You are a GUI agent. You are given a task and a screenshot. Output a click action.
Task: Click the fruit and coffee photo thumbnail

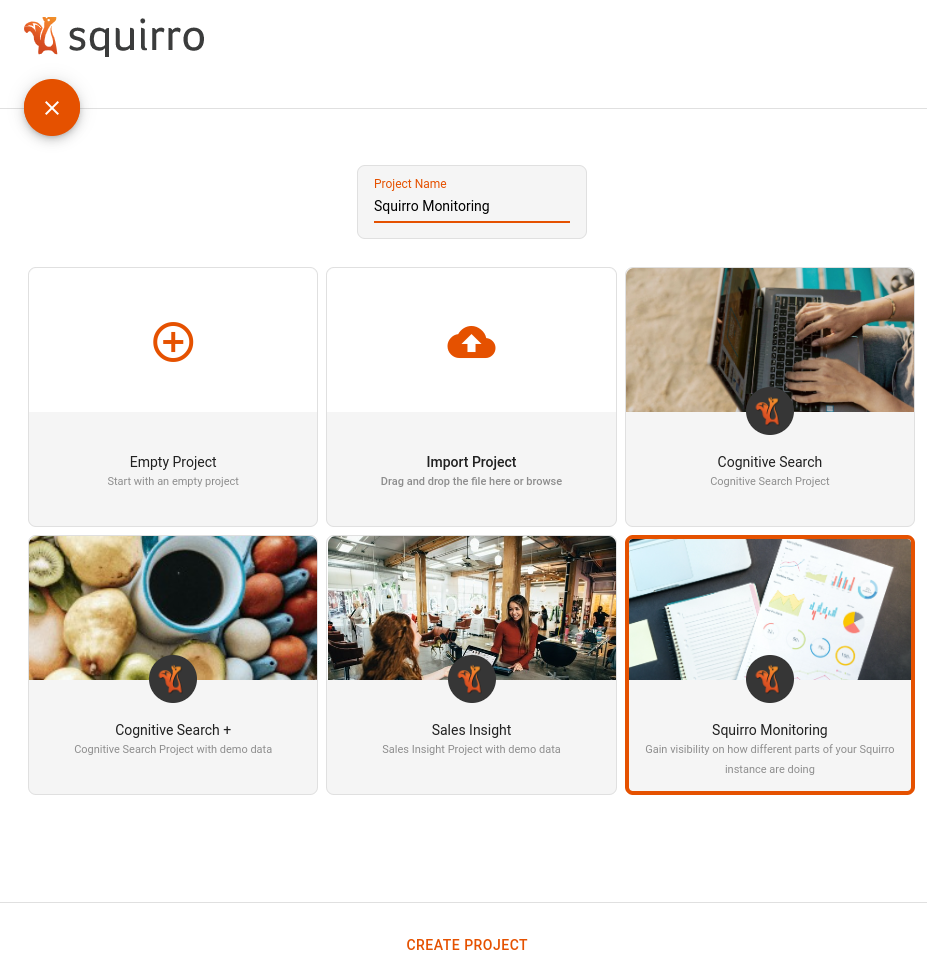click(x=173, y=608)
